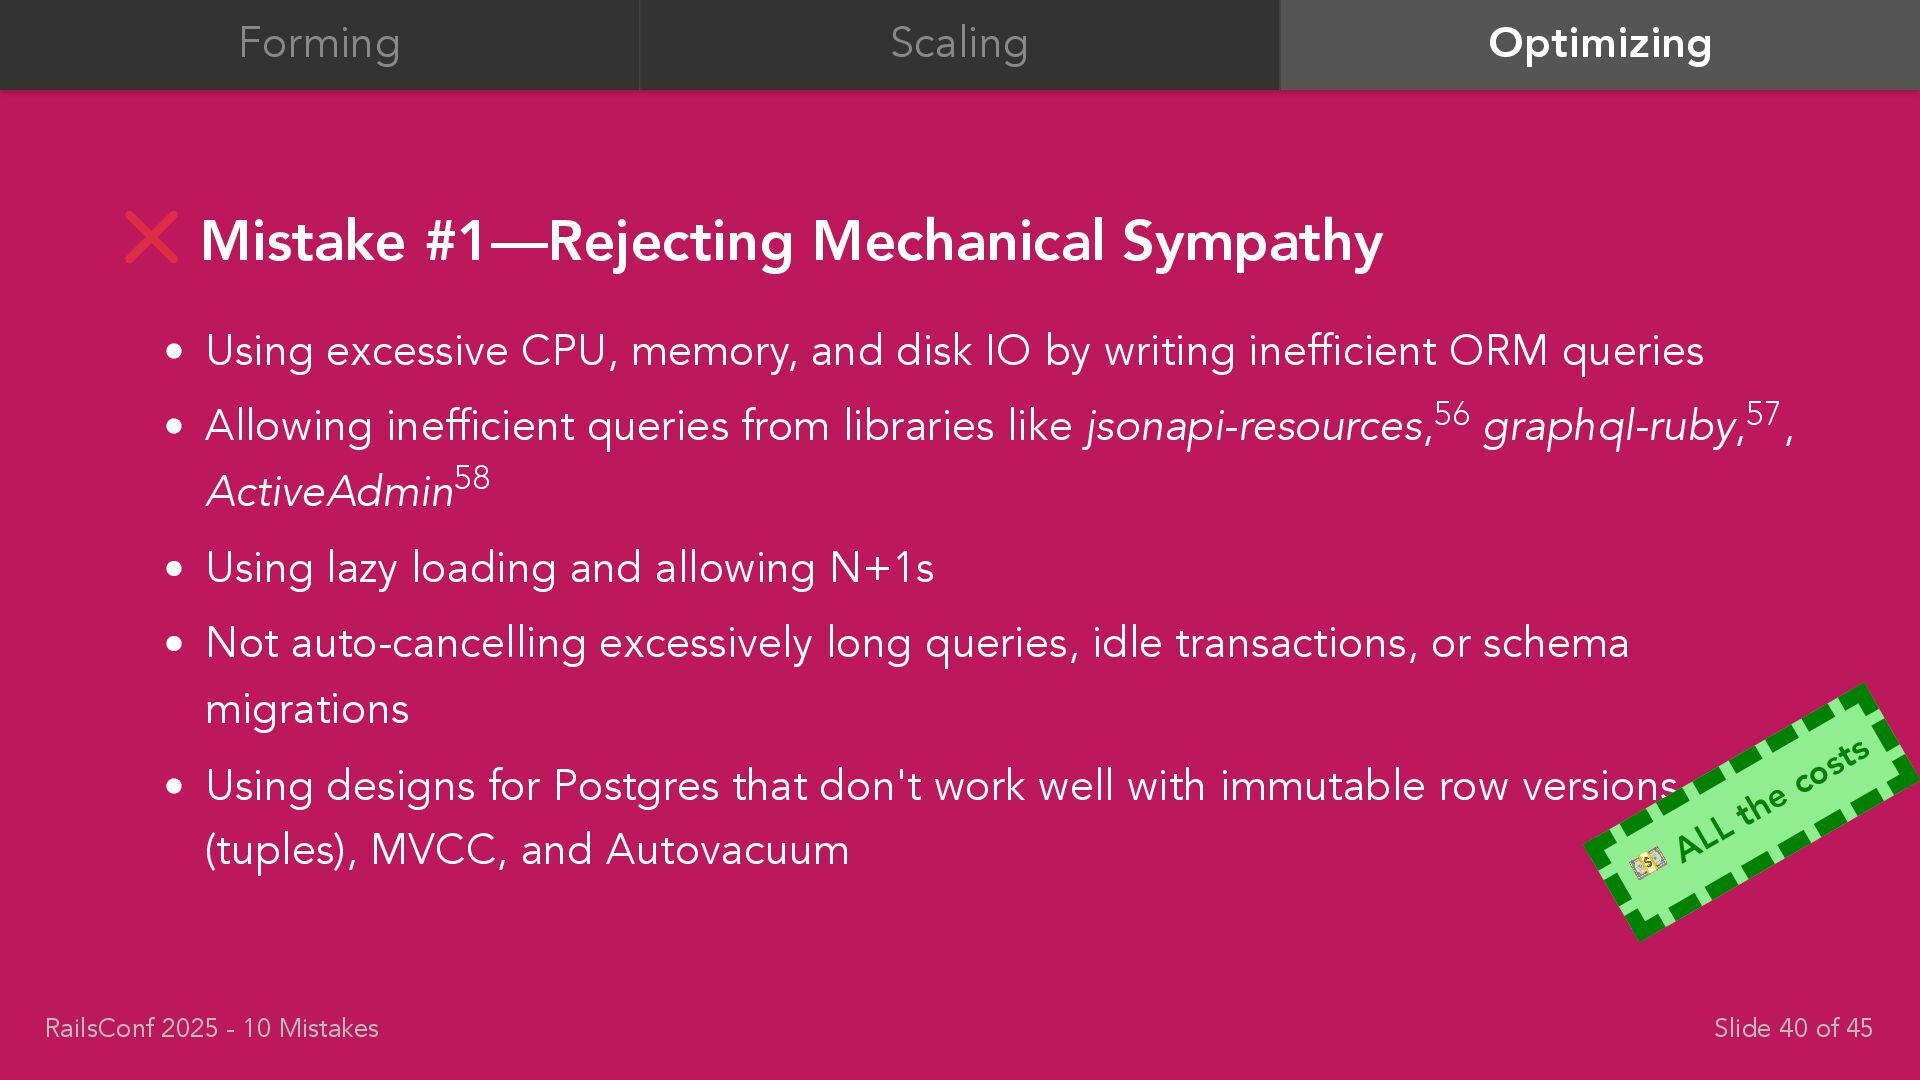Open the Scaling section tab
This screenshot has width=1920, height=1080.
click(x=959, y=44)
